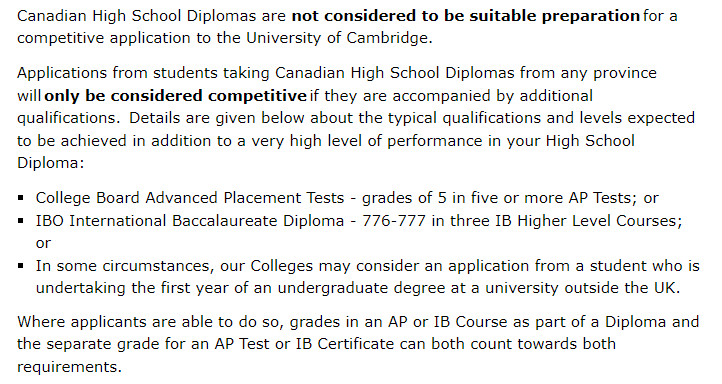Click the lone 'or' under the IBO bullet
Image resolution: width=722 pixels, height=384 pixels.
[43, 244]
